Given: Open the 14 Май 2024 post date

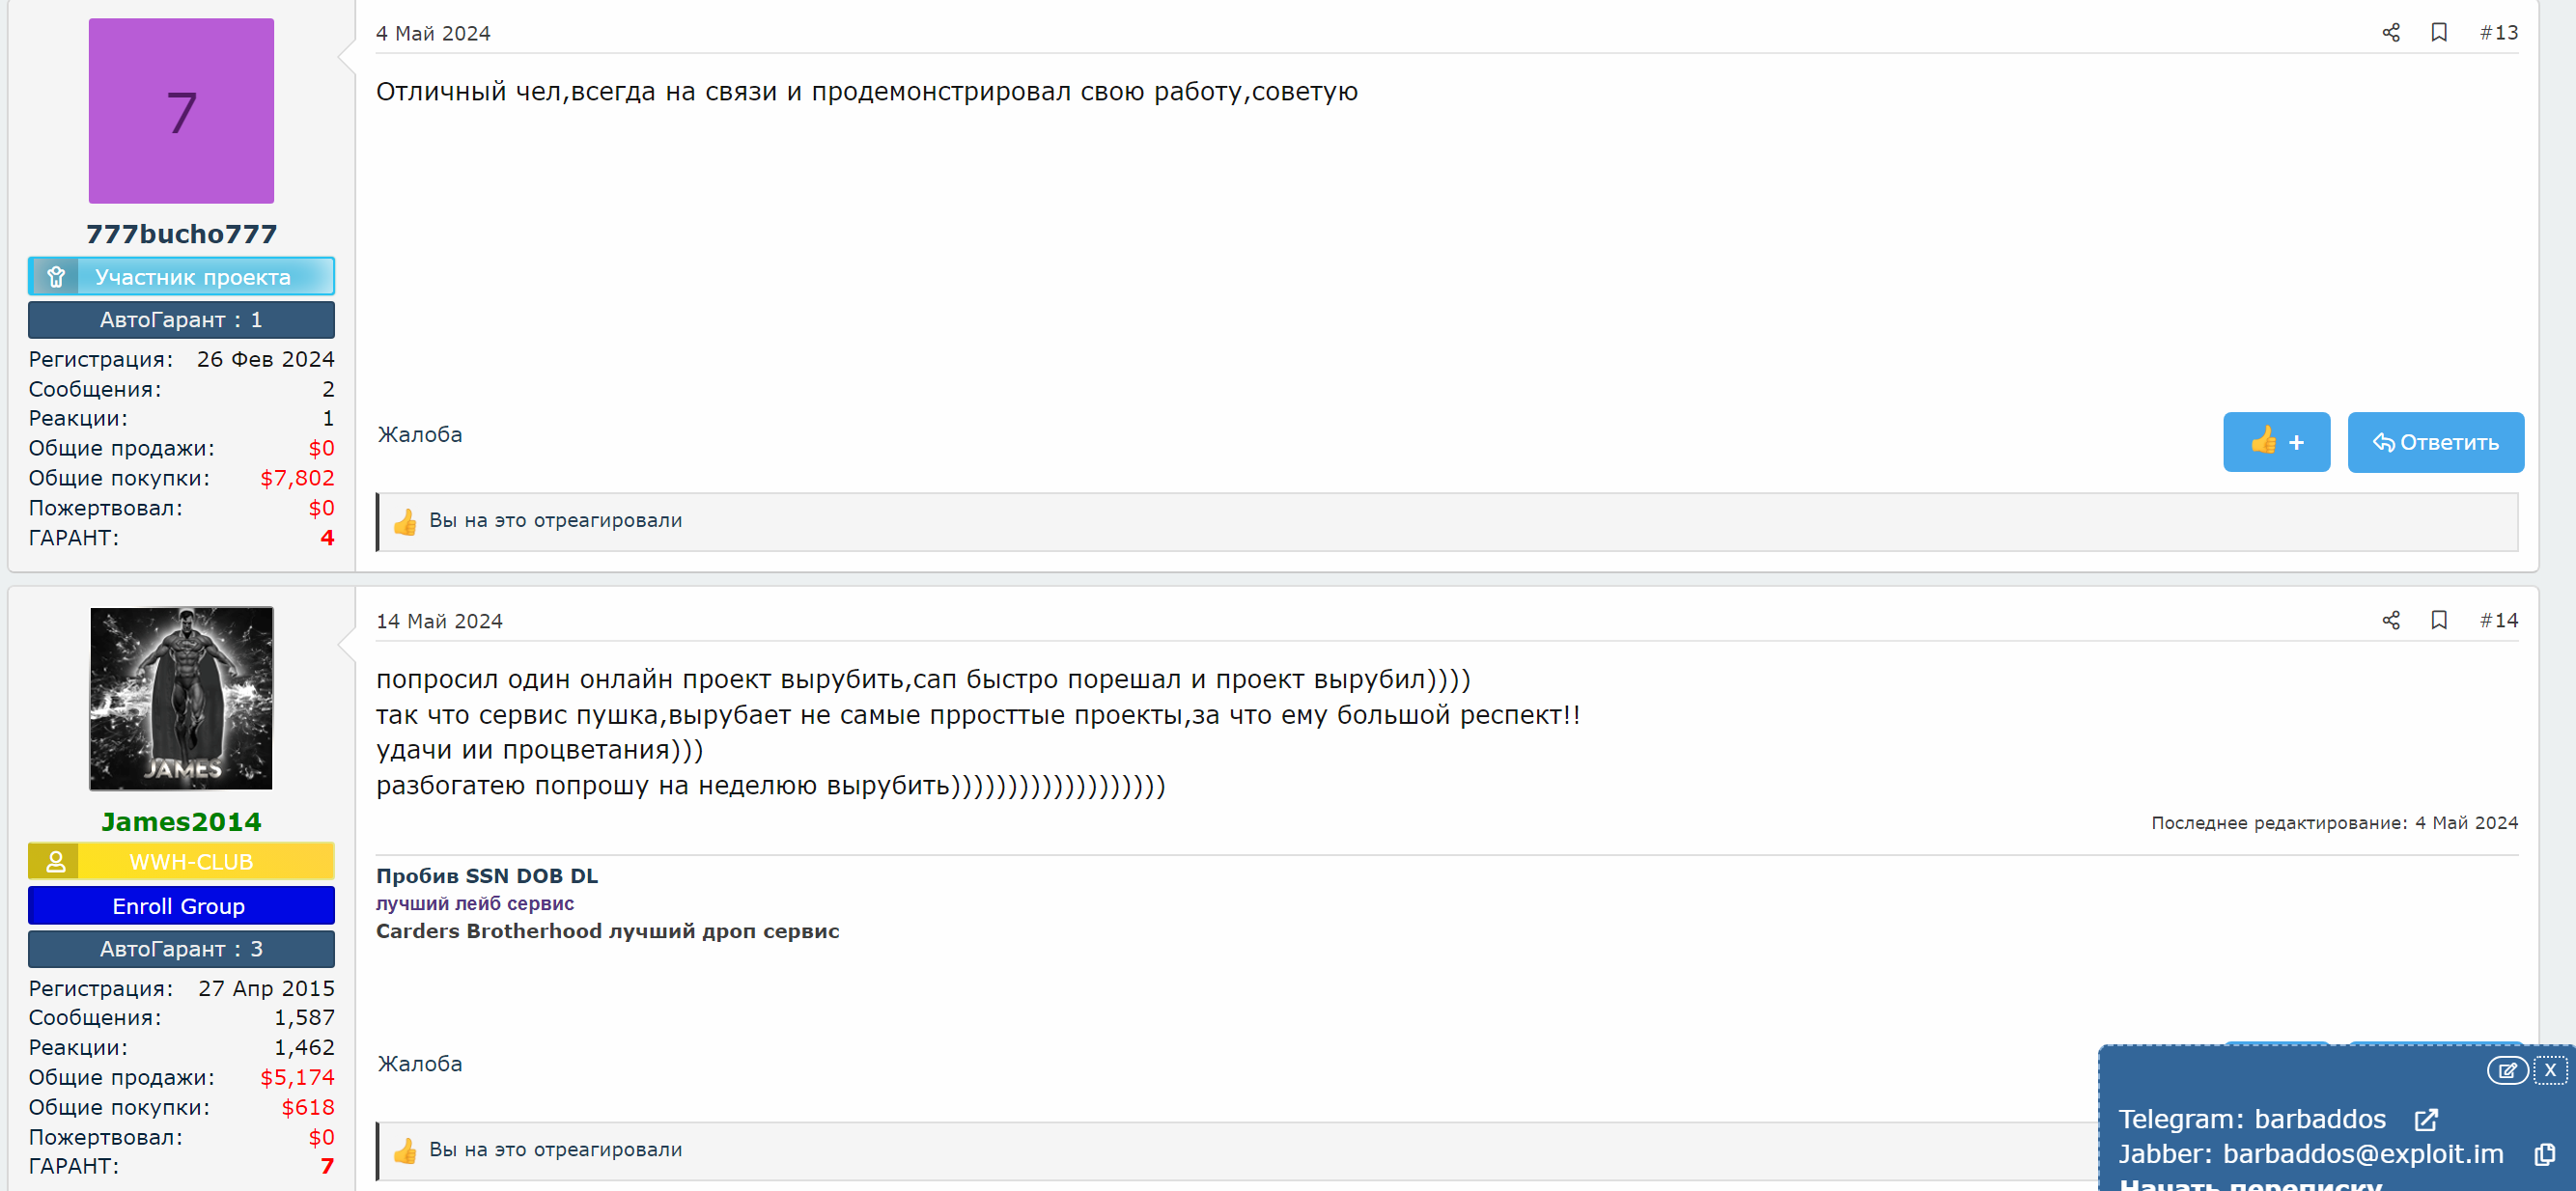Looking at the screenshot, I should pyautogui.click(x=439, y=621).
